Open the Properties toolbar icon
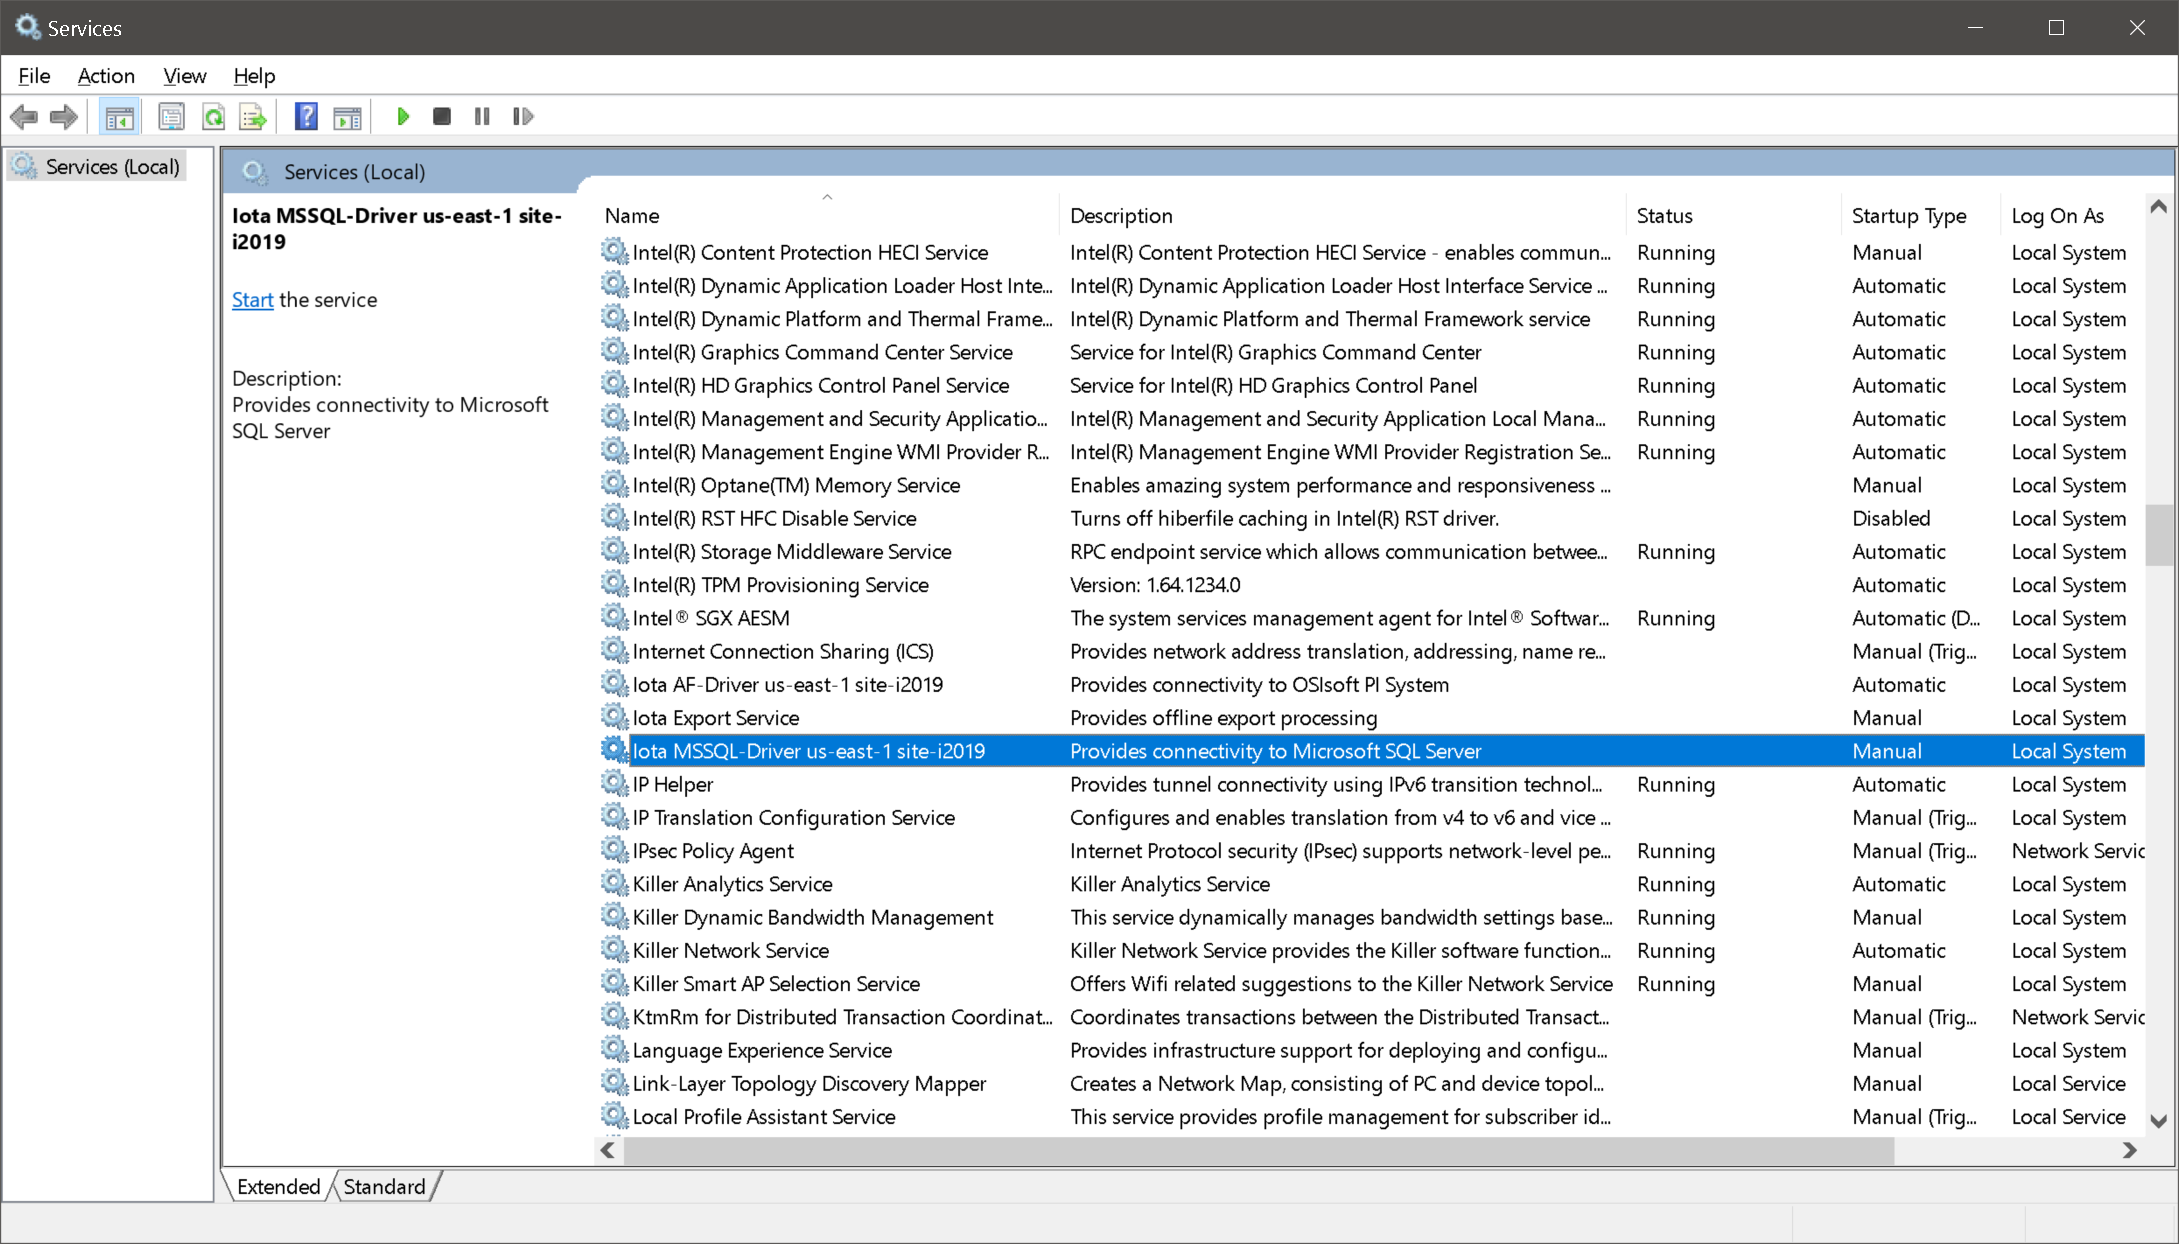 coord(171,117)
